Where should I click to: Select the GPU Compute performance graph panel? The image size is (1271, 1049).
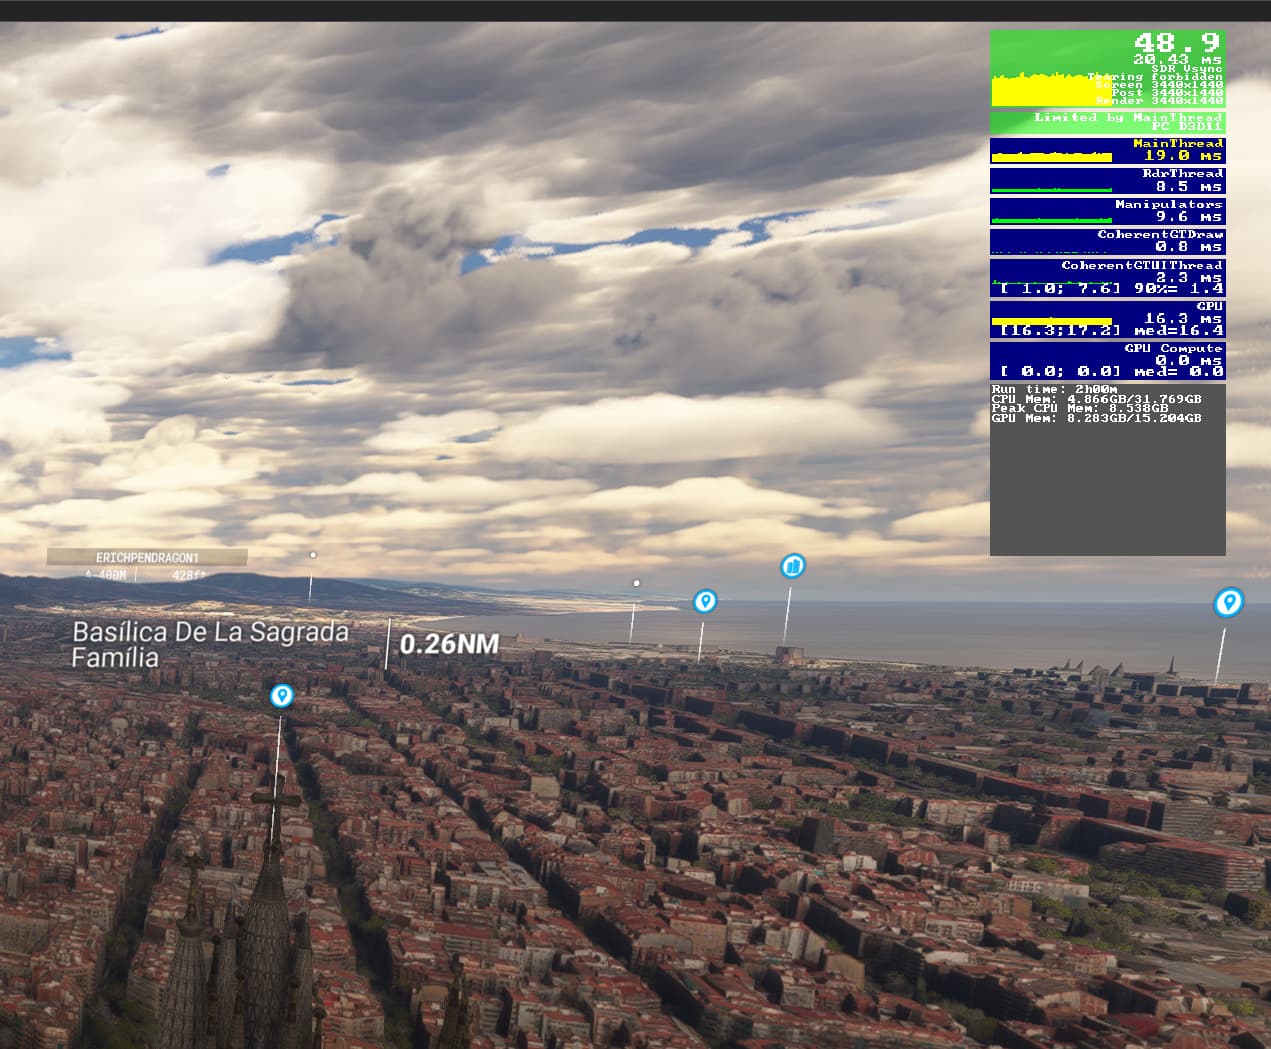(1106, 360)
